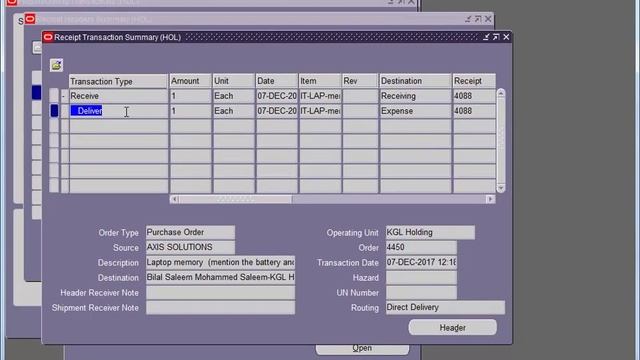Click the Hazard field
This screenshot has width=640, height=360.
(x=421, y=278)
